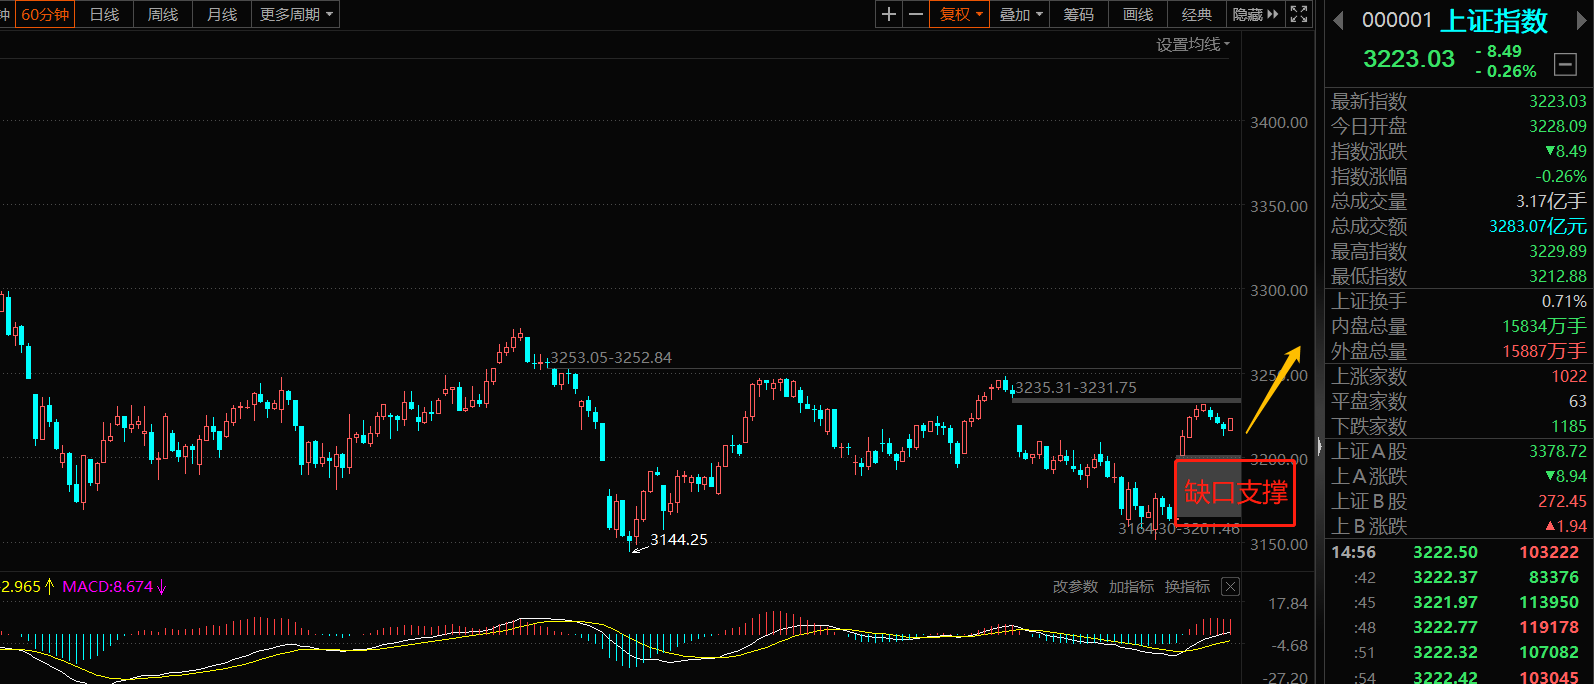The width and height of the screenshot is (1594, 684).
Task: Select tick row with price 3222.37
Action: tap(1458, 577)
